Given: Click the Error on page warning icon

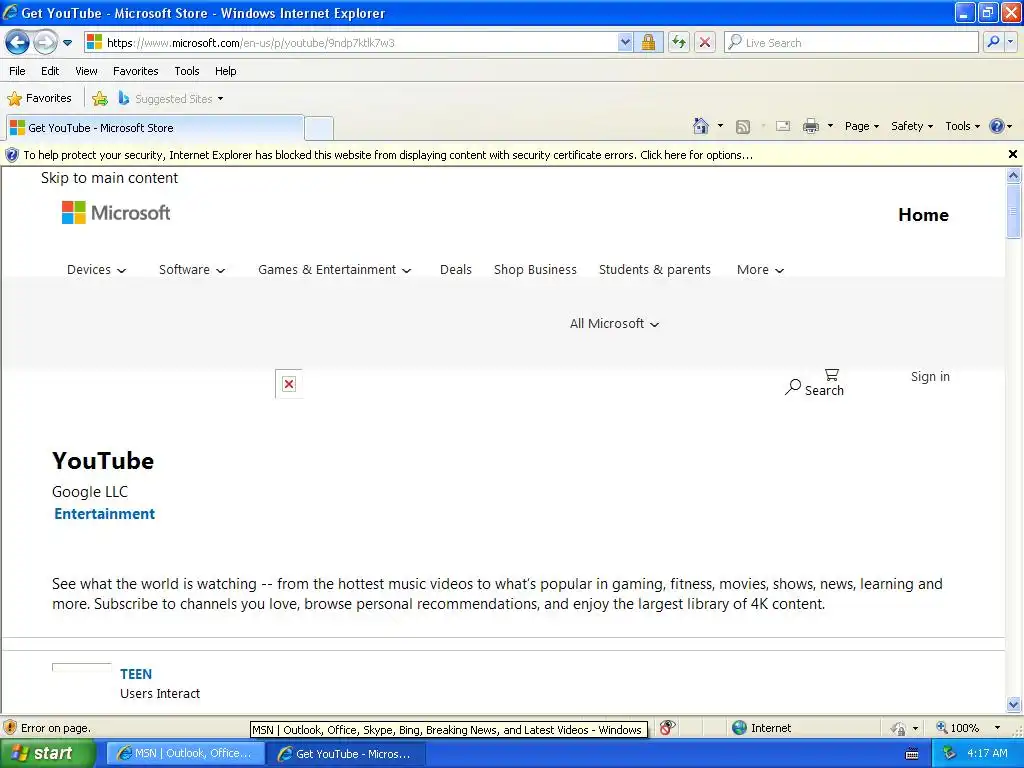Looking at the screenshot, I should tap(10, 728).
